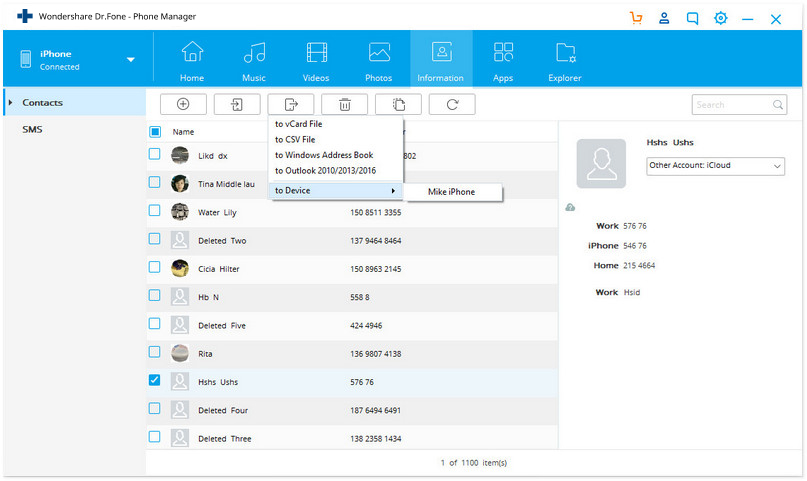
Task: Expand the Contacts sidebar arrow
Action: pos(10,102)
